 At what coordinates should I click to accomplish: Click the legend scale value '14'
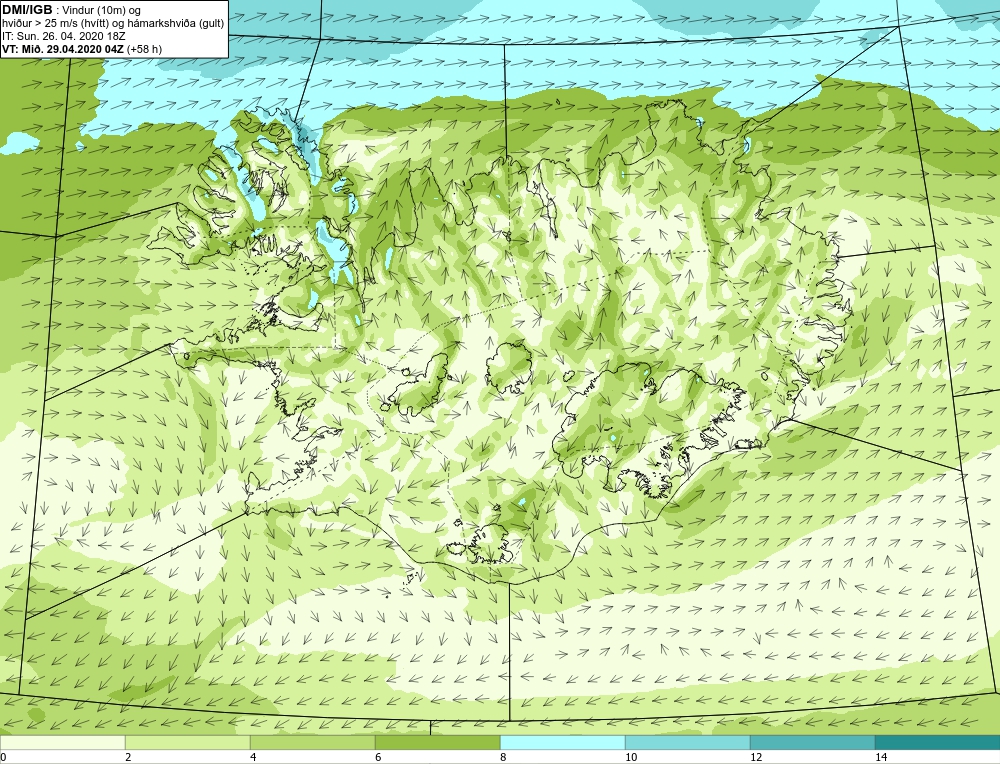click(x=881, y=757)
